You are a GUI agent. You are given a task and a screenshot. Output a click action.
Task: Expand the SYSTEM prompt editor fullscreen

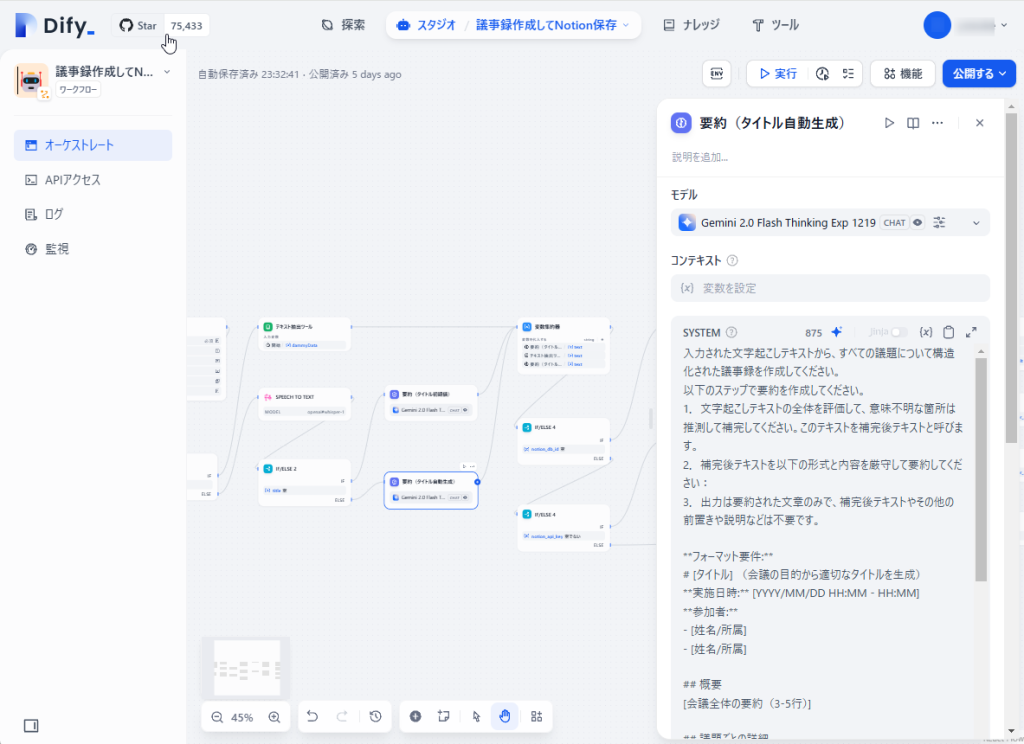tap(971, 332)
